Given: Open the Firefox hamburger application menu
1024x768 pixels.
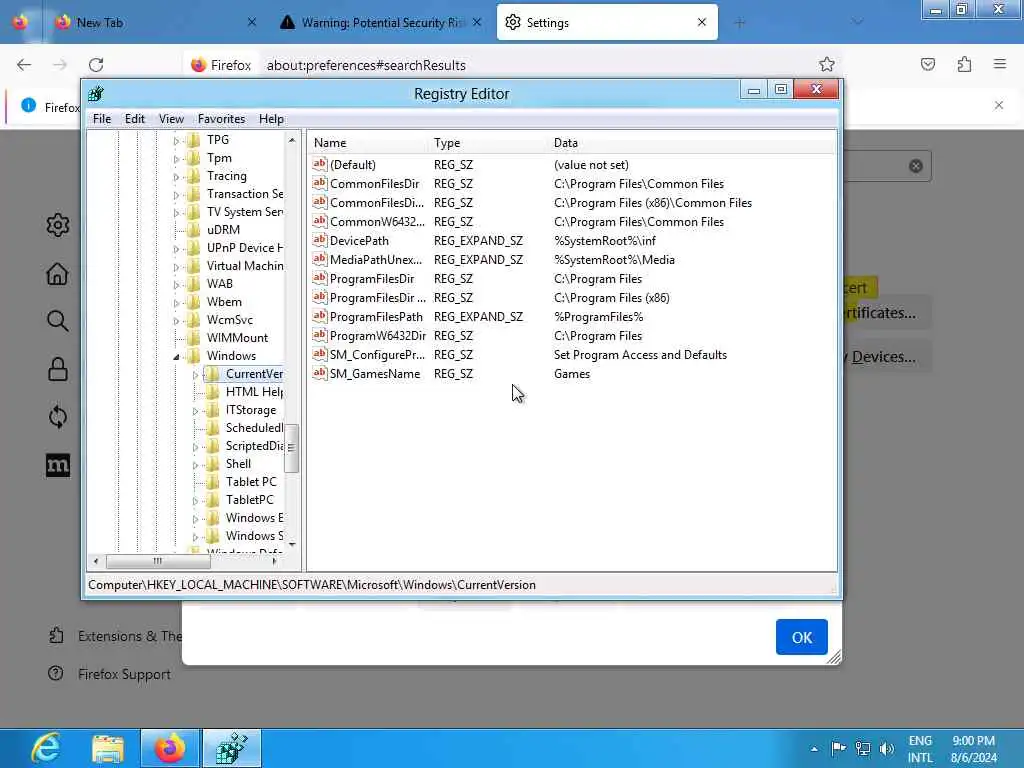Looking at the screenshot, I should 1000,64.
